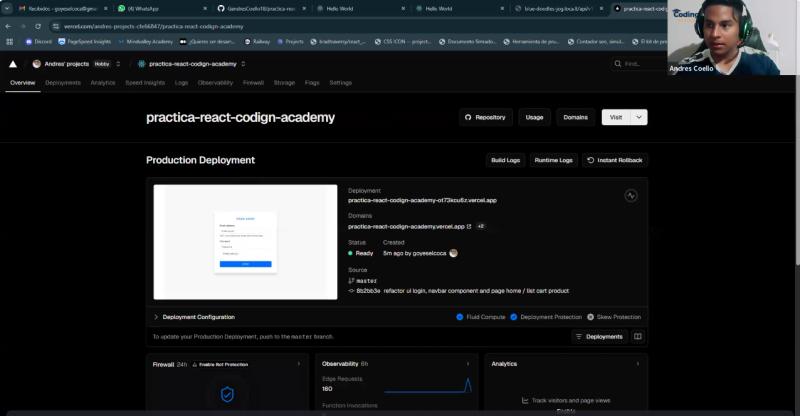800x416 pixels.
Task: Open the Firewall tab
Action: pos(253,83)
